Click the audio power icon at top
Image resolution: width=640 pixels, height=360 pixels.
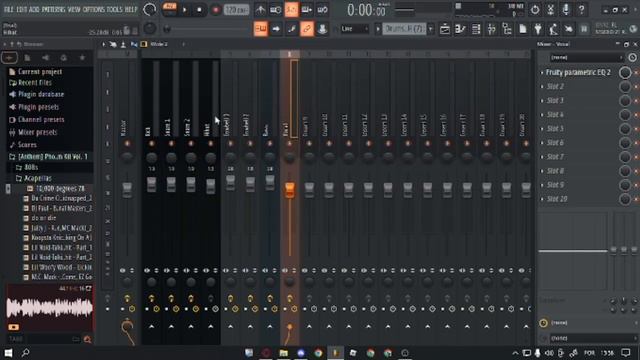pos(535,9)
